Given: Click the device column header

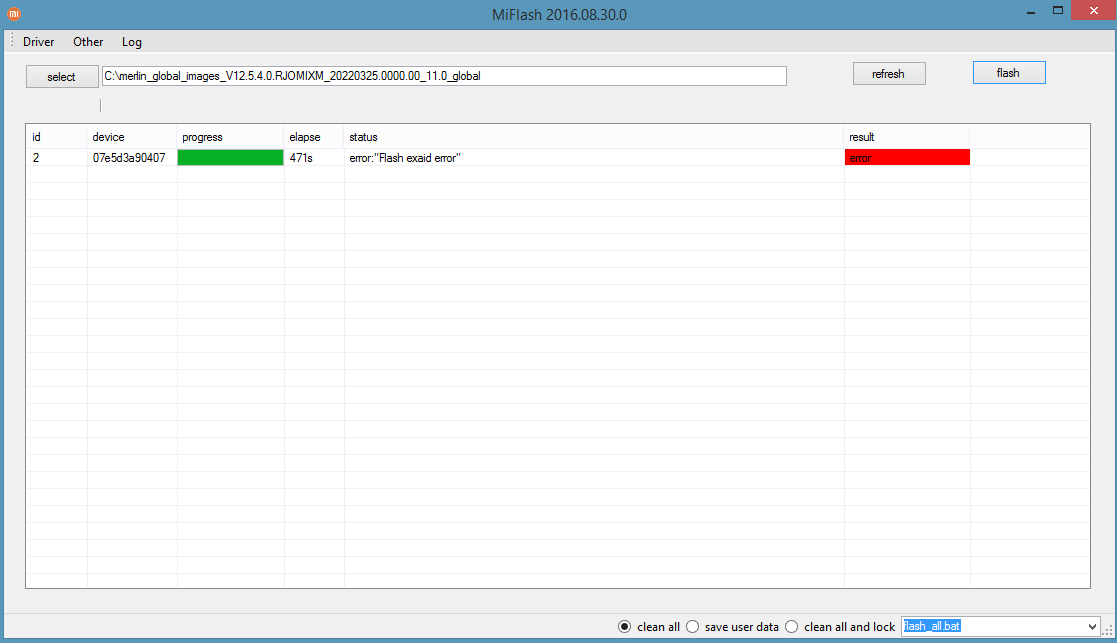Looking at the screenshot, I should pyautogui.click(x=132, y=137).
